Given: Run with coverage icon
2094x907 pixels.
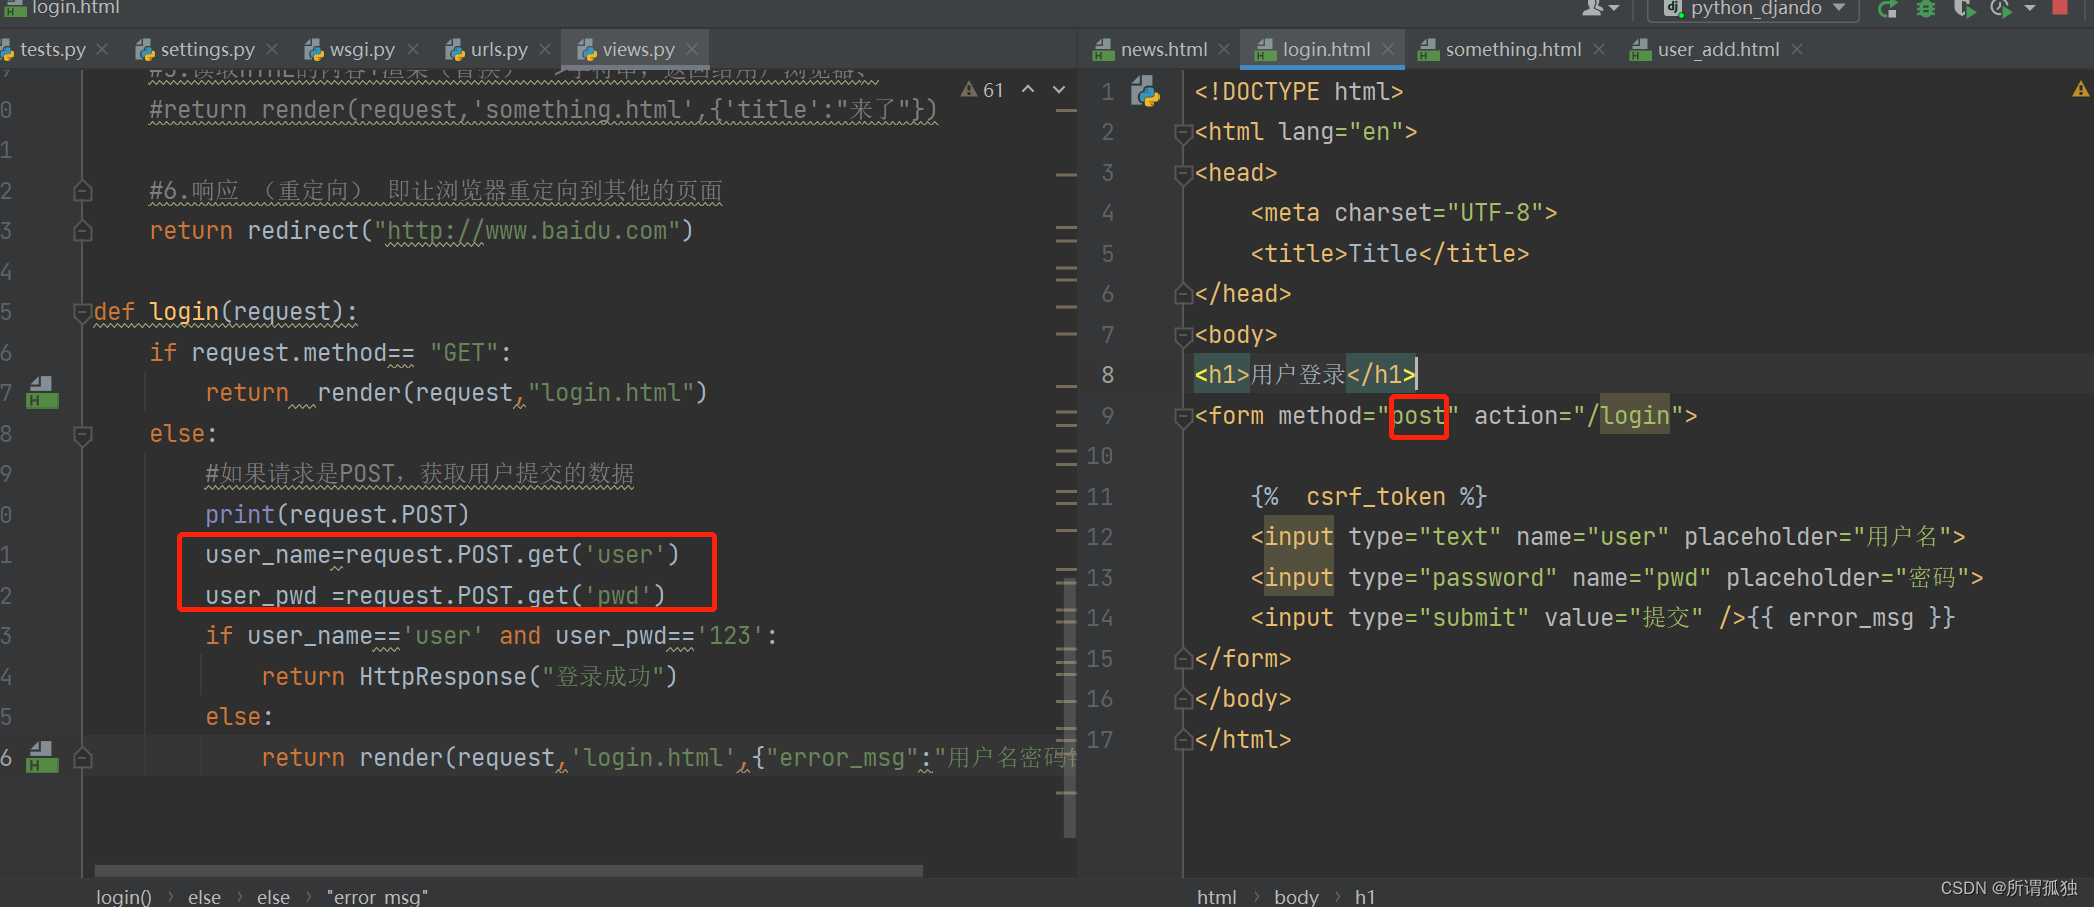Looking at the screenshot, I should pyautogui.click(x=1963, y=9).
